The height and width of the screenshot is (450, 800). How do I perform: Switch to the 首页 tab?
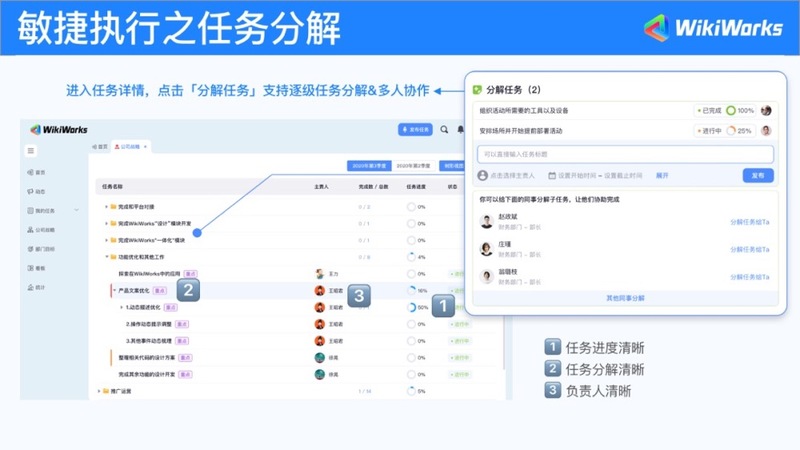point(100,147)
